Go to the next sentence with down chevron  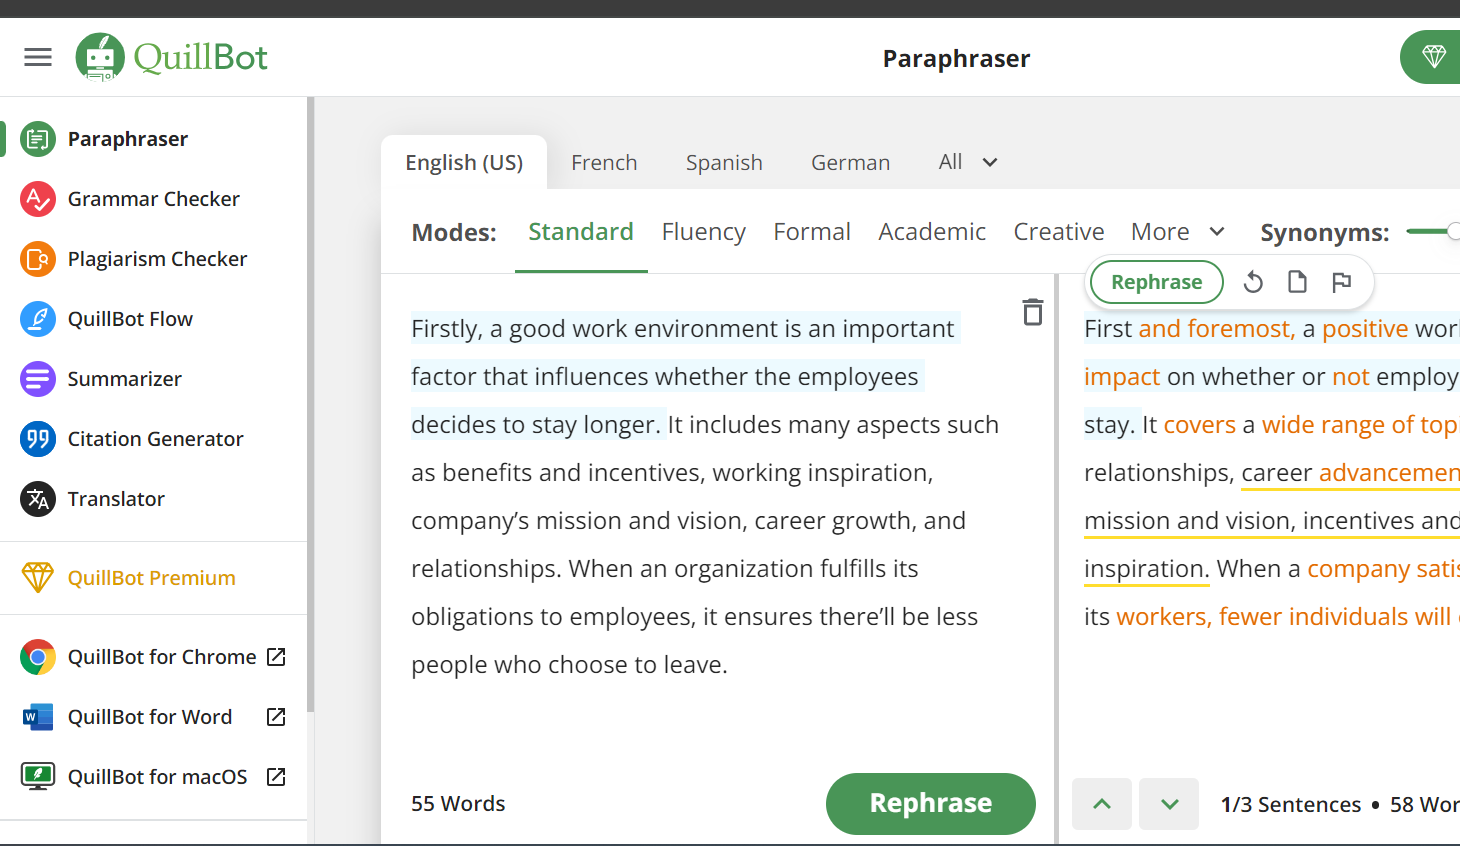1169,804
